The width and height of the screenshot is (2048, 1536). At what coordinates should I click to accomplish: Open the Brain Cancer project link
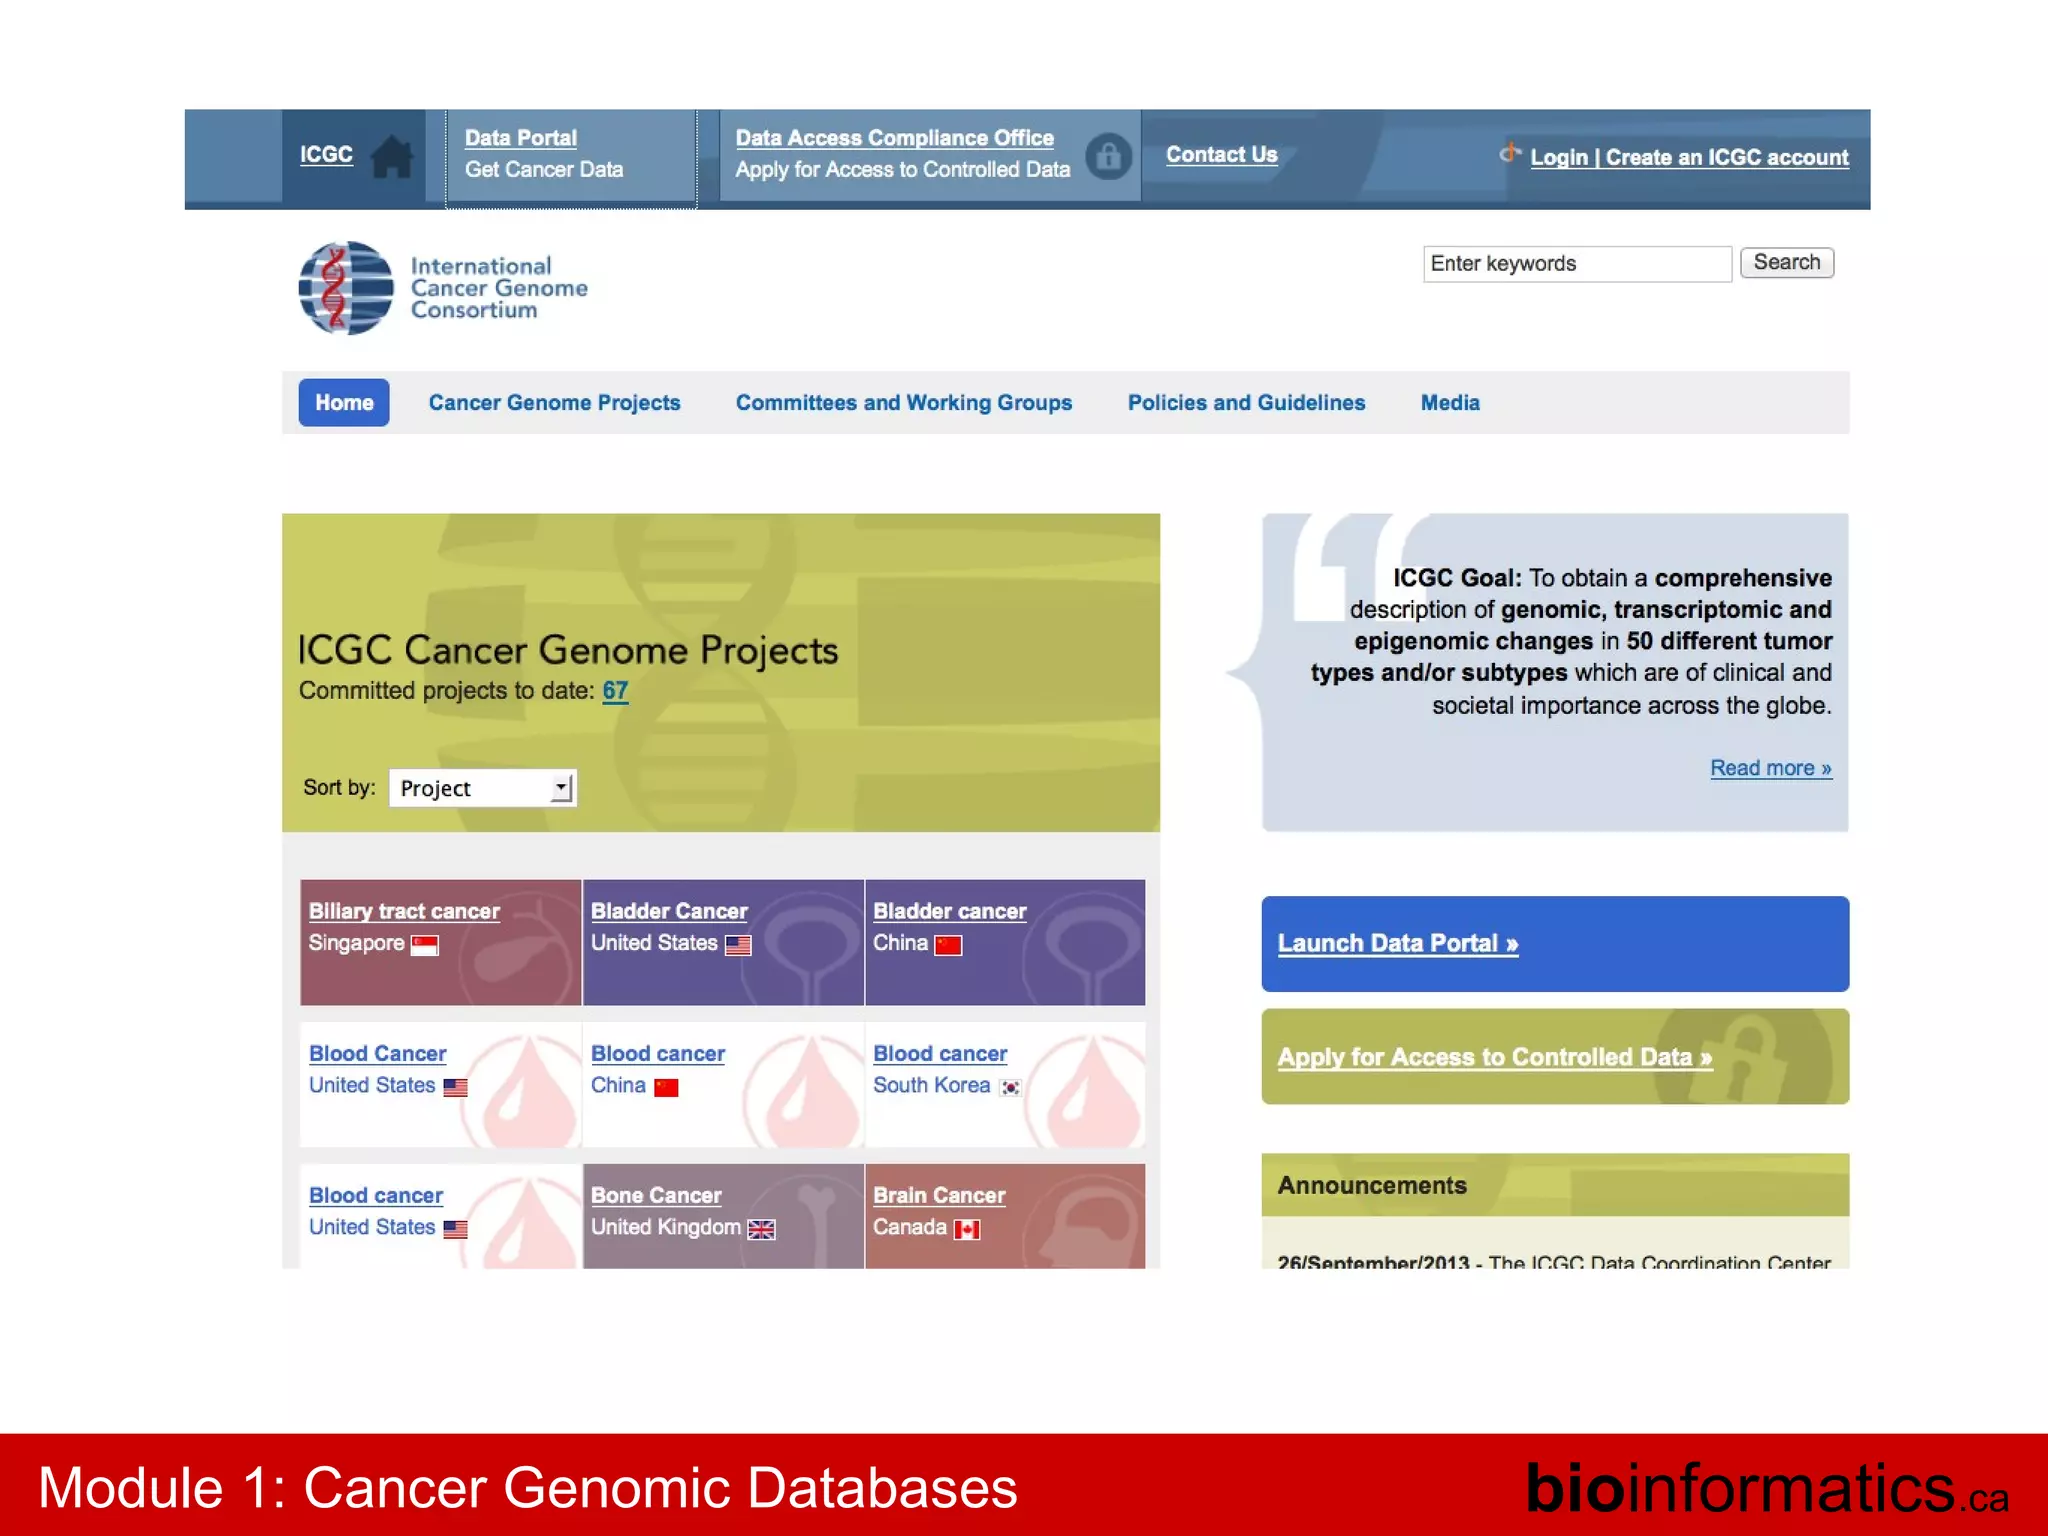939,1196
